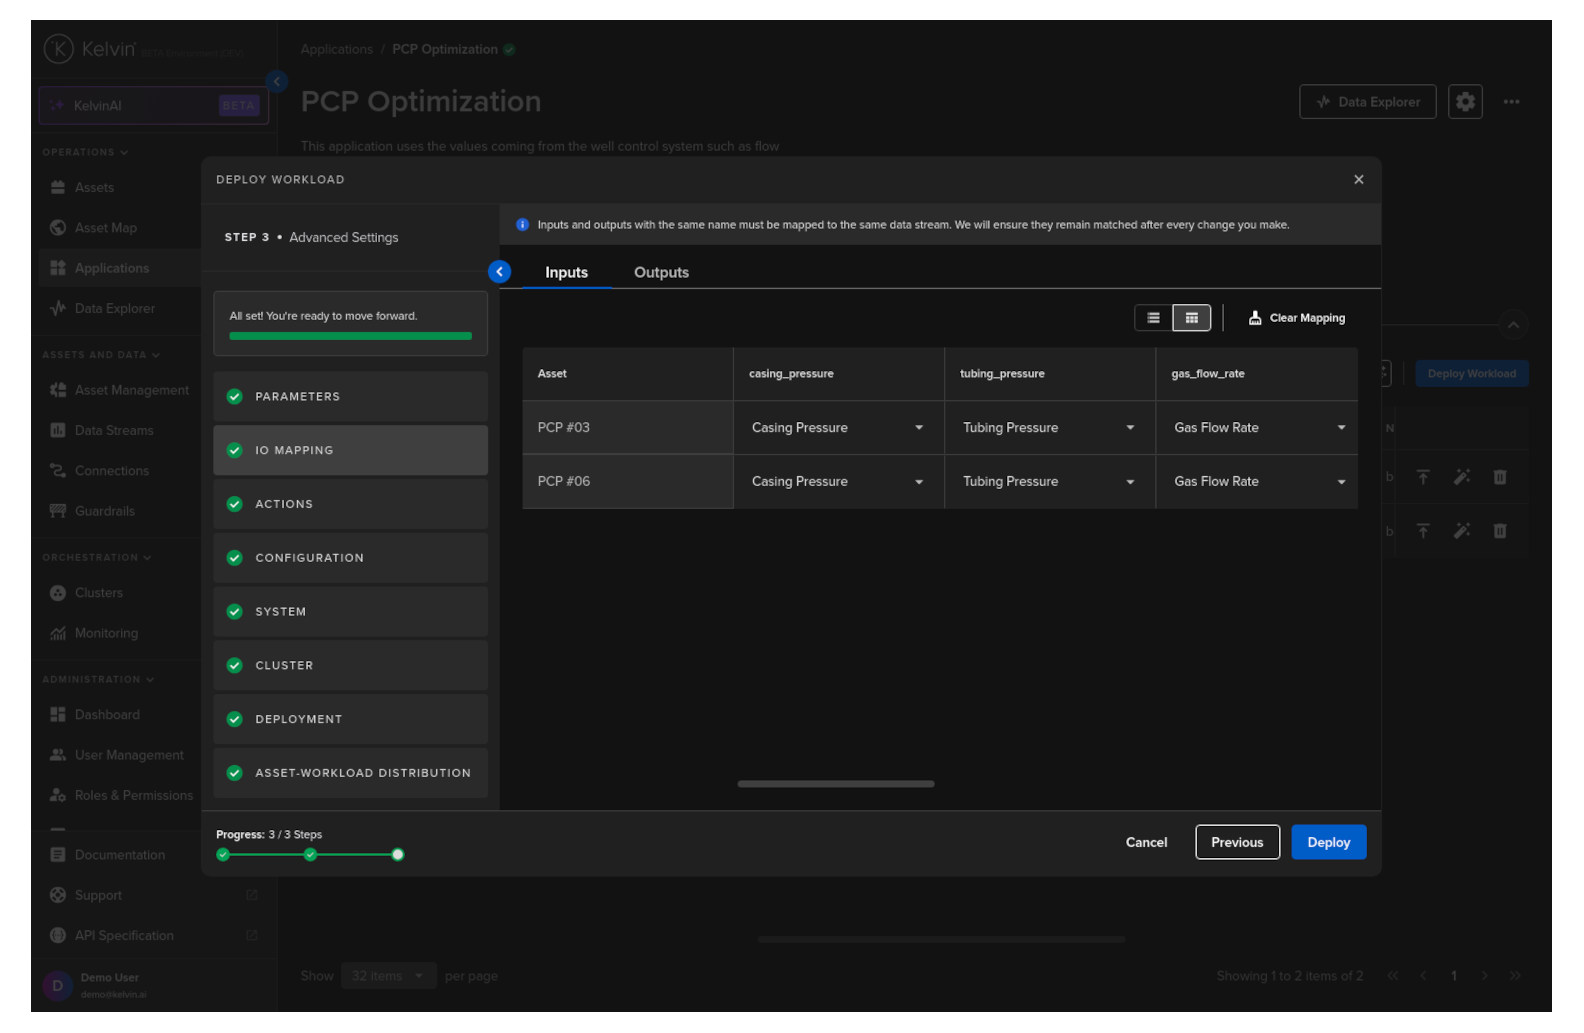1584x1033 pixels.
Task: Go back with the Previous button
Action: pyautogui.click(x=1237, y=843)
